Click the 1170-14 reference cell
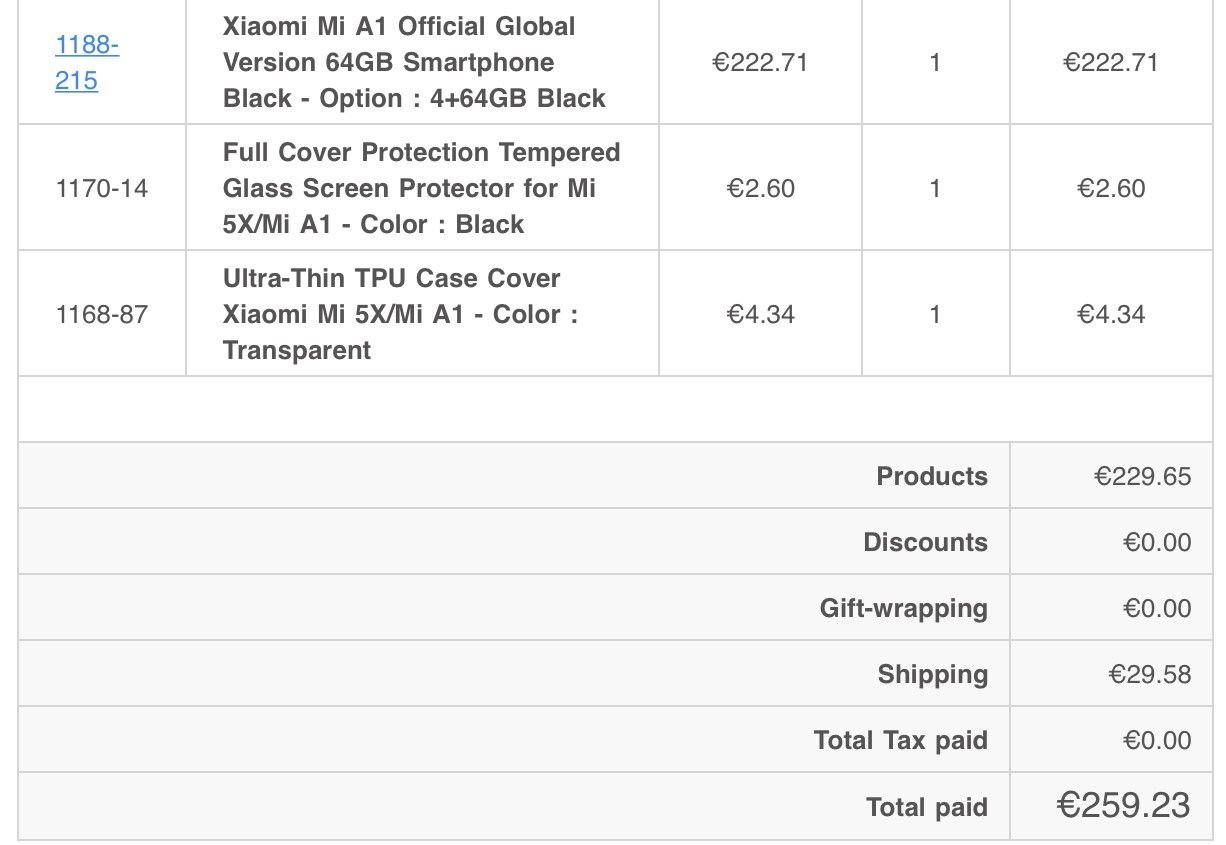Image resolution: width=1226 pixels, height=845 pixels. [102, 188]
